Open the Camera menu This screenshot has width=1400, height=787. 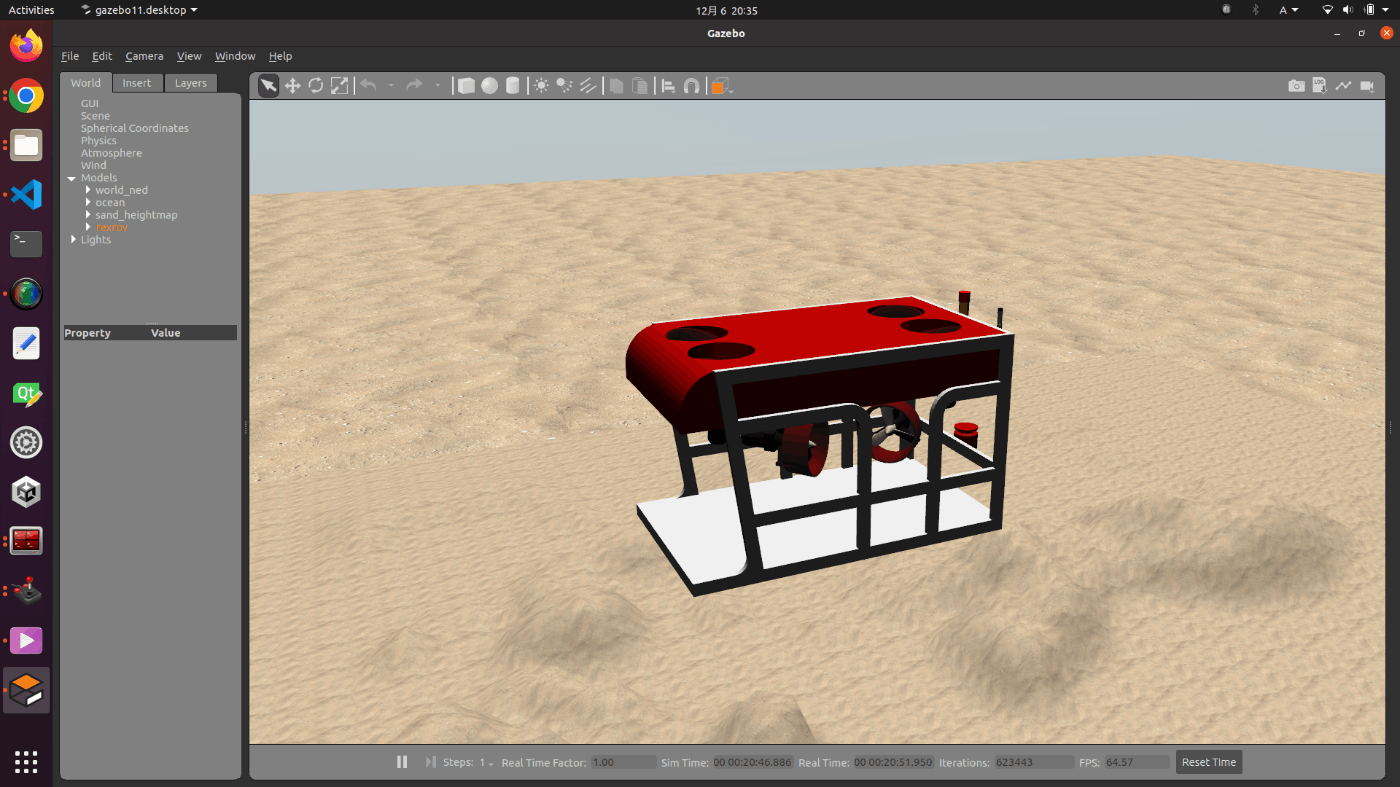(x=143, y=56)
